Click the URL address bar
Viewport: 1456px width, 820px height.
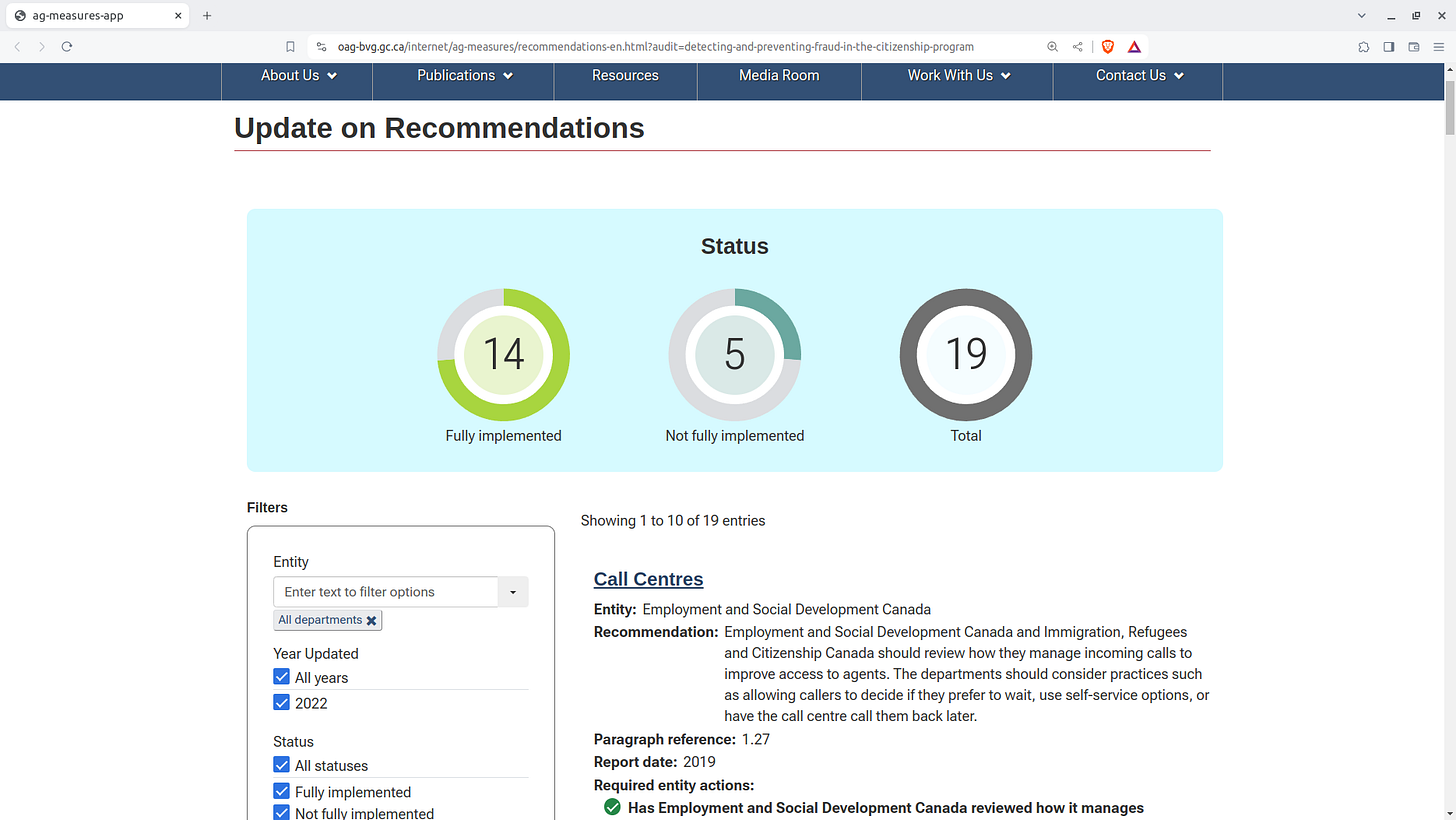pos(656,47)
